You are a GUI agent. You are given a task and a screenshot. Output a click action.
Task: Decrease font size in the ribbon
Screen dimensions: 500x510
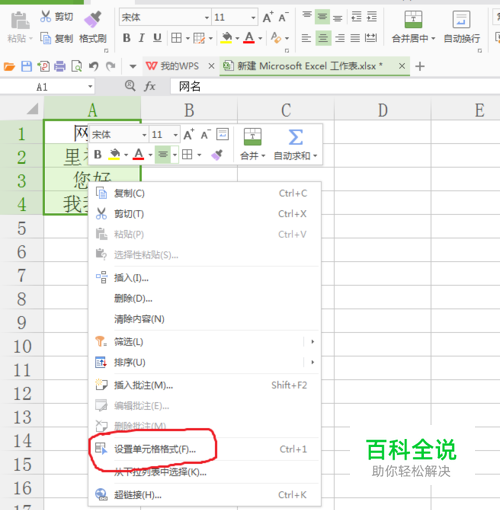[x=283, y=17]
